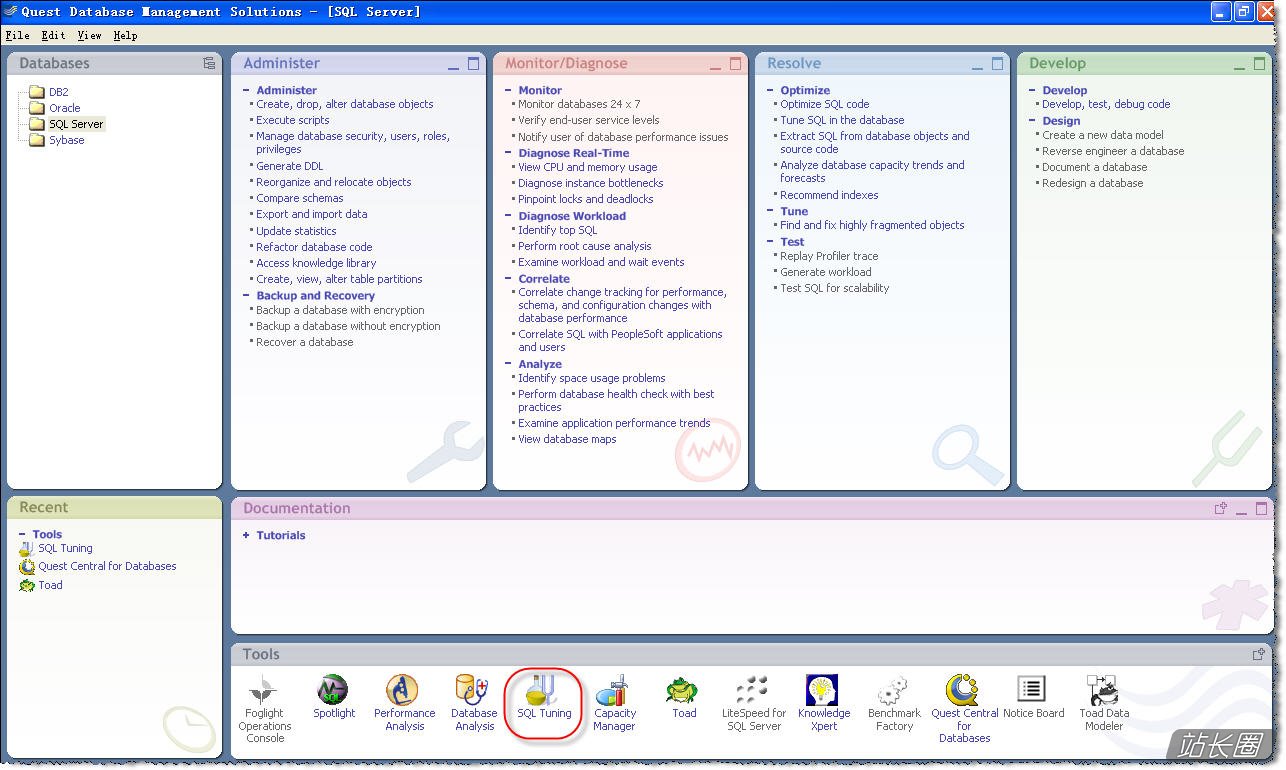Collapse the Design section in the Develop panel
Viewport: 1286px width, 770px height.
click(x=1032, y=121)
